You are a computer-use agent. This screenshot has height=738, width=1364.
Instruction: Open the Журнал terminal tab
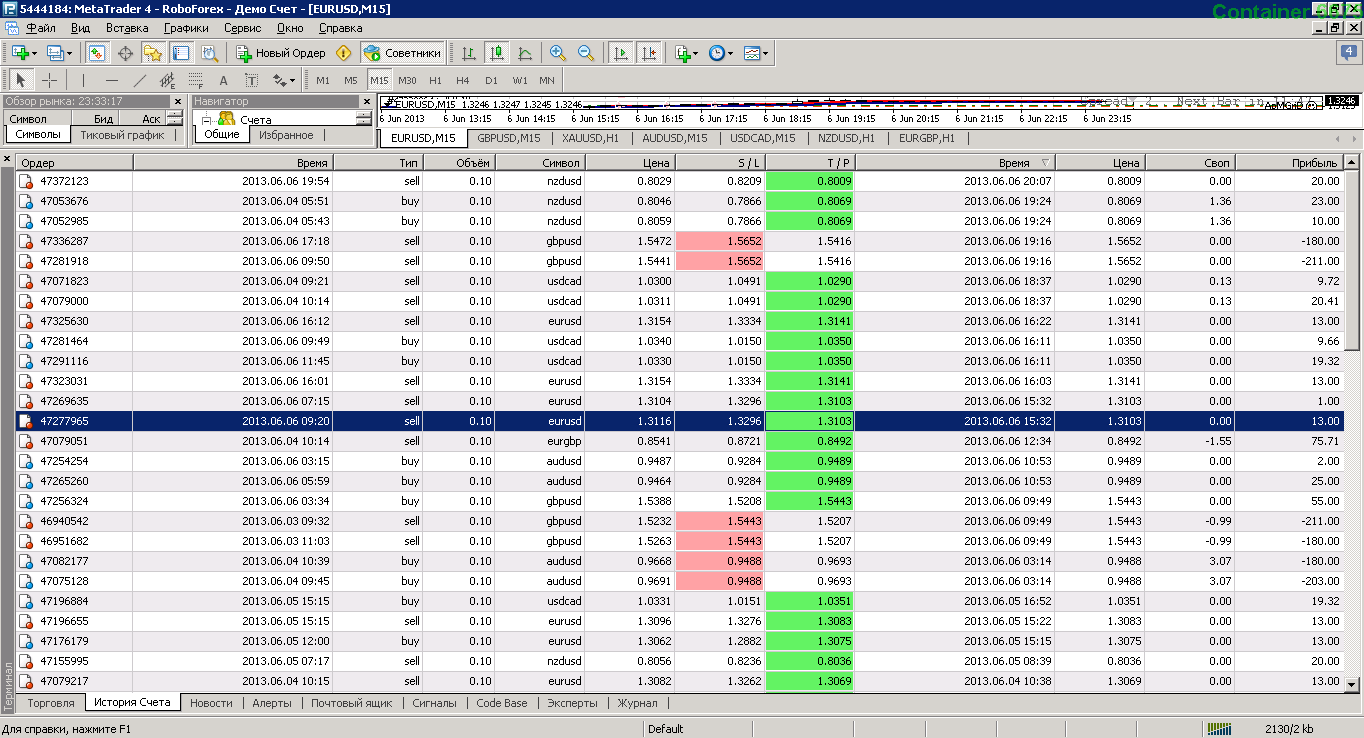tap(637, 703)
